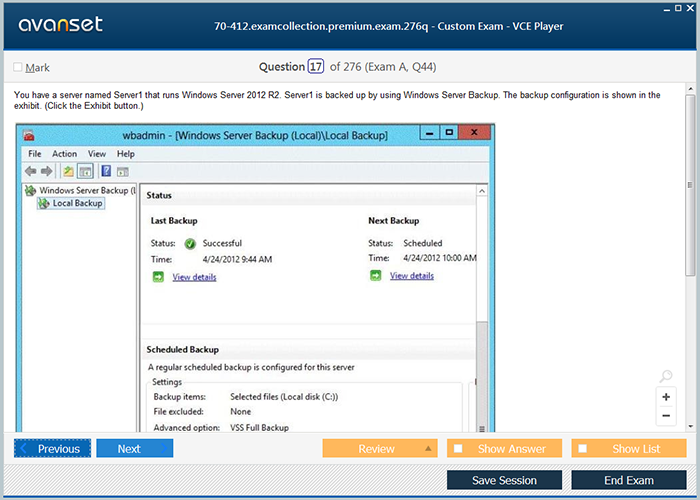Click the Successful status checkmark icon
The height and width of the screenshot is (500, 700).
190,244
